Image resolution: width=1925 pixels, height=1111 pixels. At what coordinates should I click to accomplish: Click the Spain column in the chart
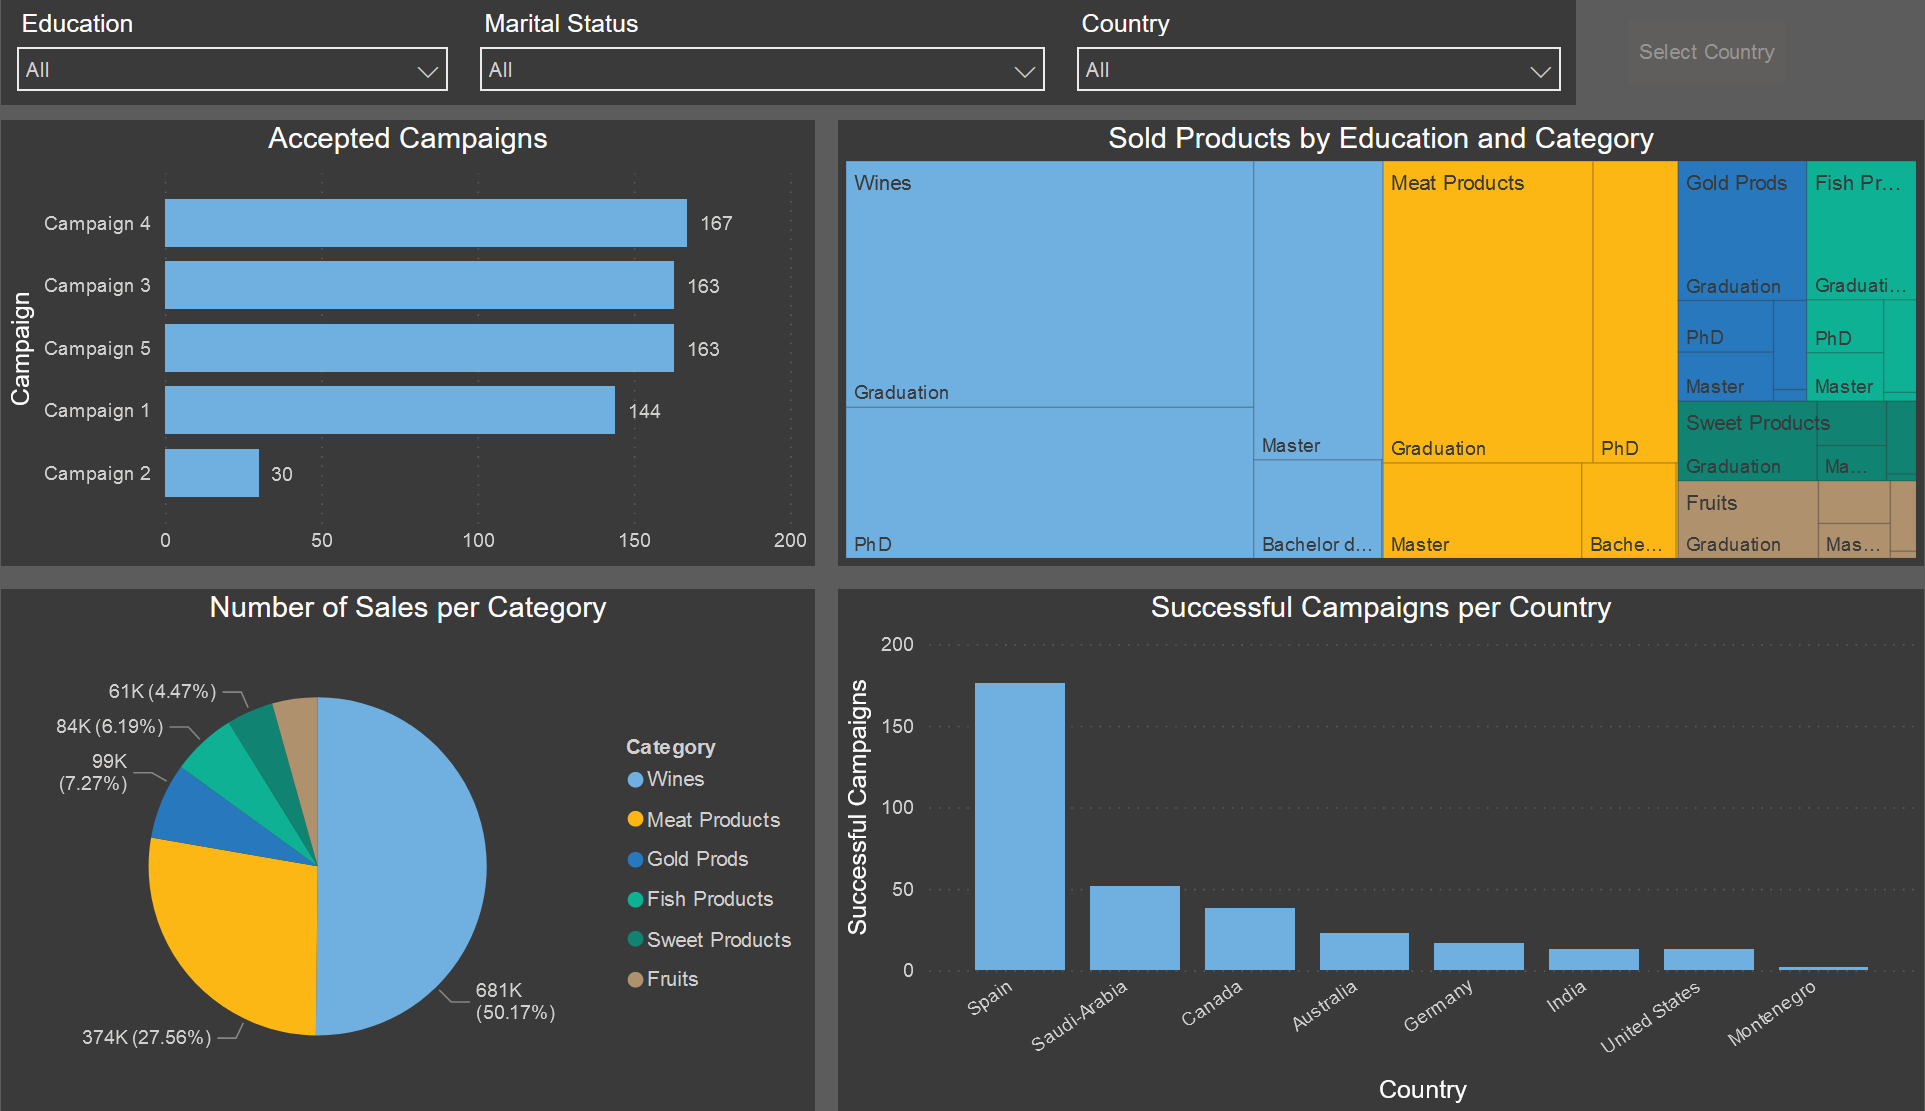click(x=1019, y=826)
